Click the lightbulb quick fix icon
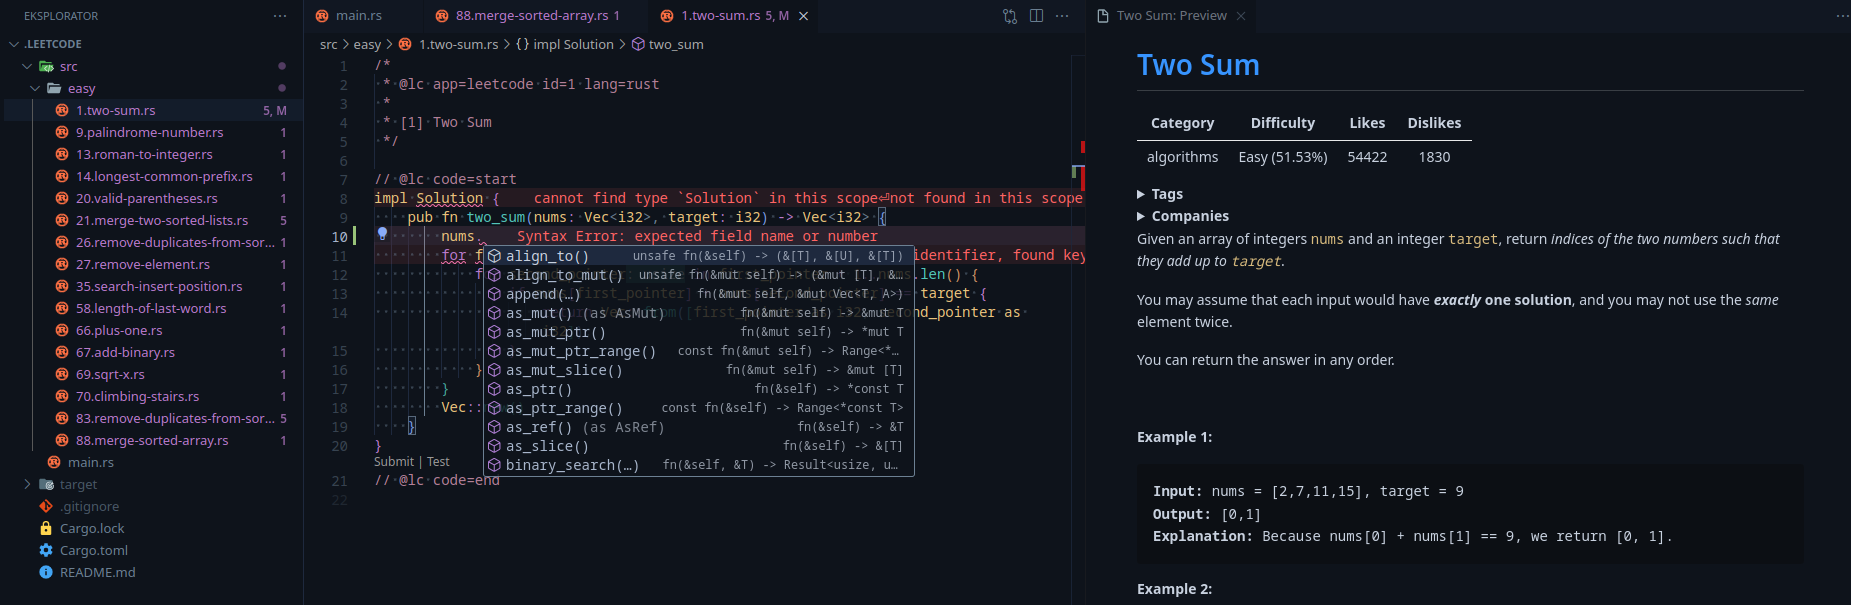Image resolution: width=1851 pixels, height=605 pixels. point(382,234)
